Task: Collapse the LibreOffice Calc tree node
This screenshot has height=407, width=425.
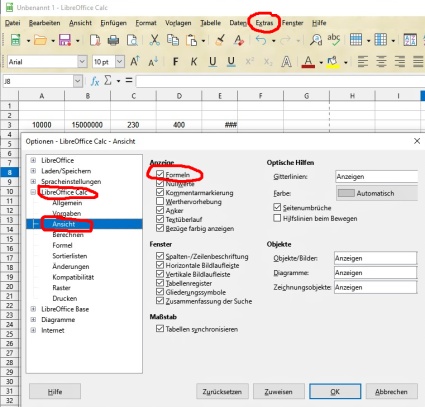Action: pyautogui.click(x=33, y=192)
